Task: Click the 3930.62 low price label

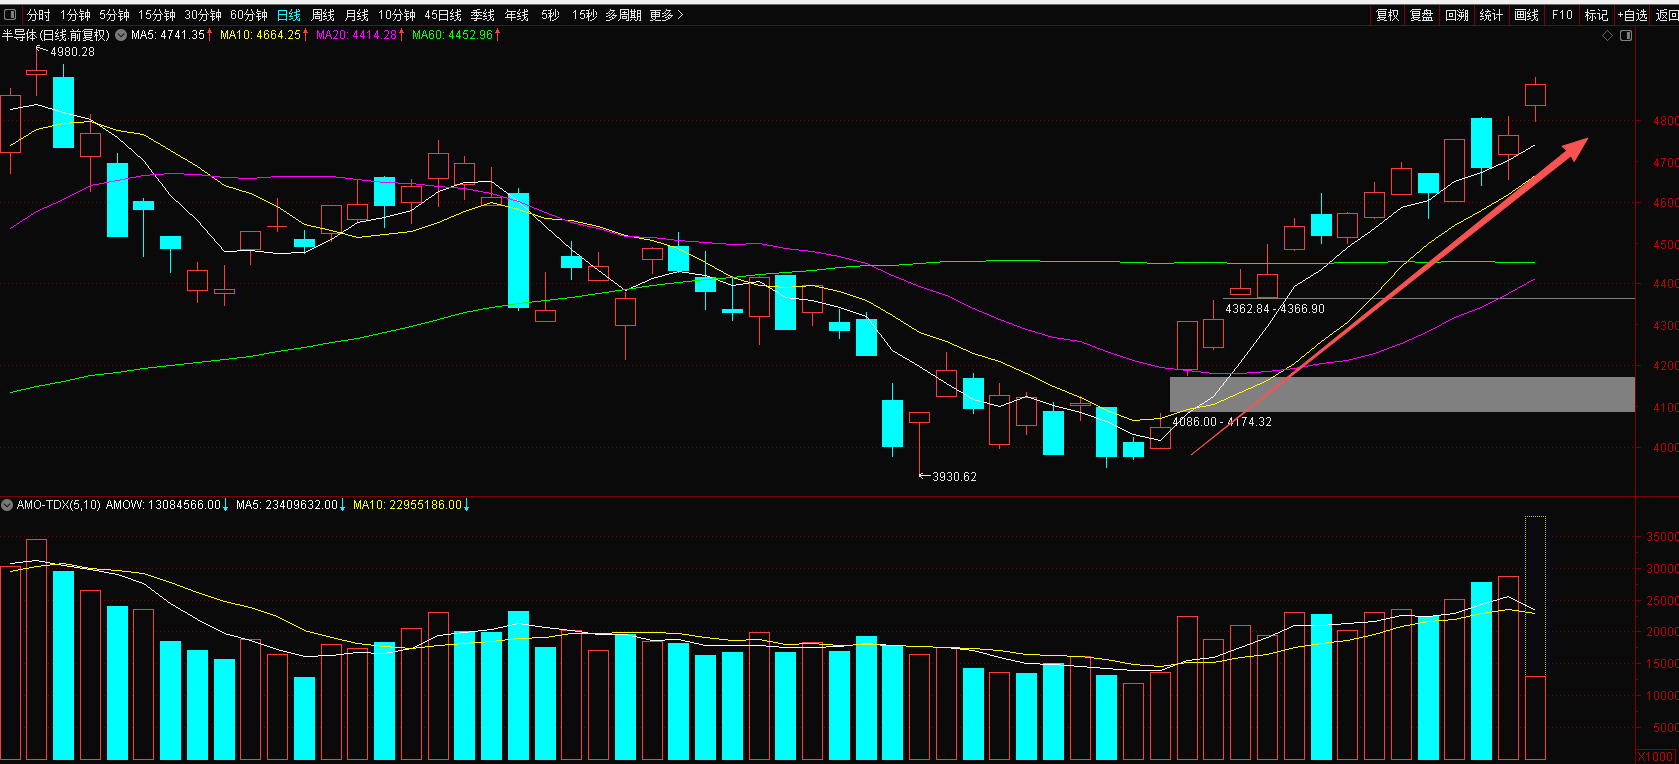Action: 954,477
